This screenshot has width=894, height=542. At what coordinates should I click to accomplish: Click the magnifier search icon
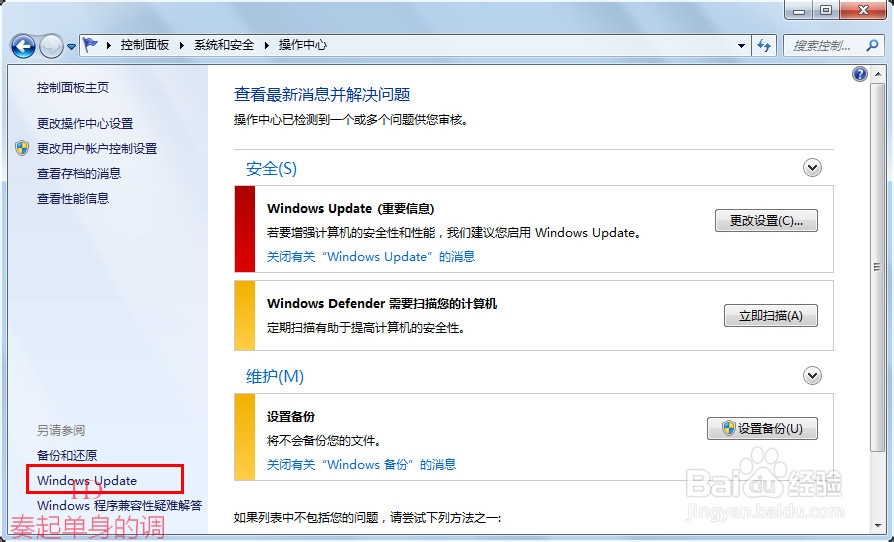click(872, 45)
